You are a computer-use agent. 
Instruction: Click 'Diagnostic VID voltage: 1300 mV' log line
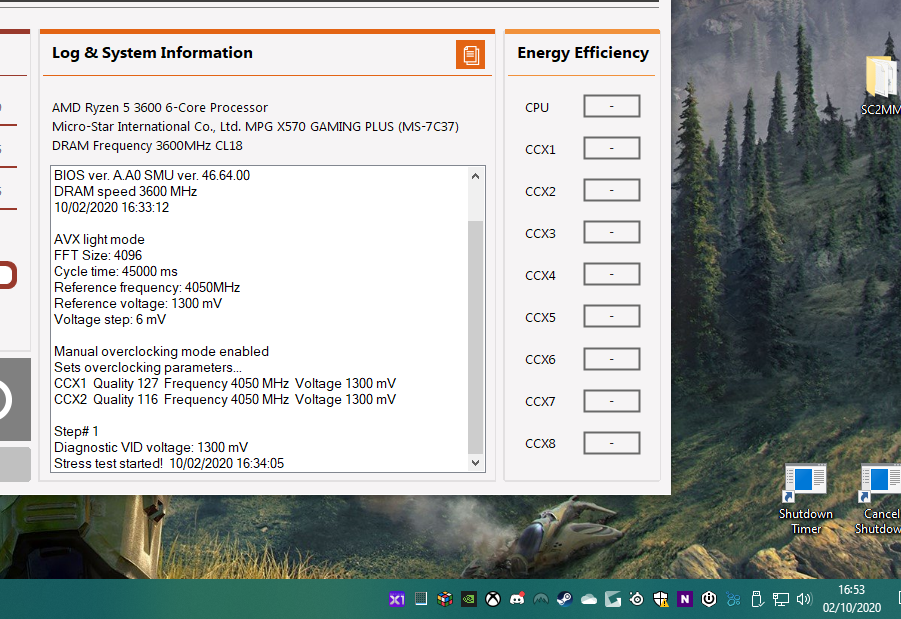(151, 447)
